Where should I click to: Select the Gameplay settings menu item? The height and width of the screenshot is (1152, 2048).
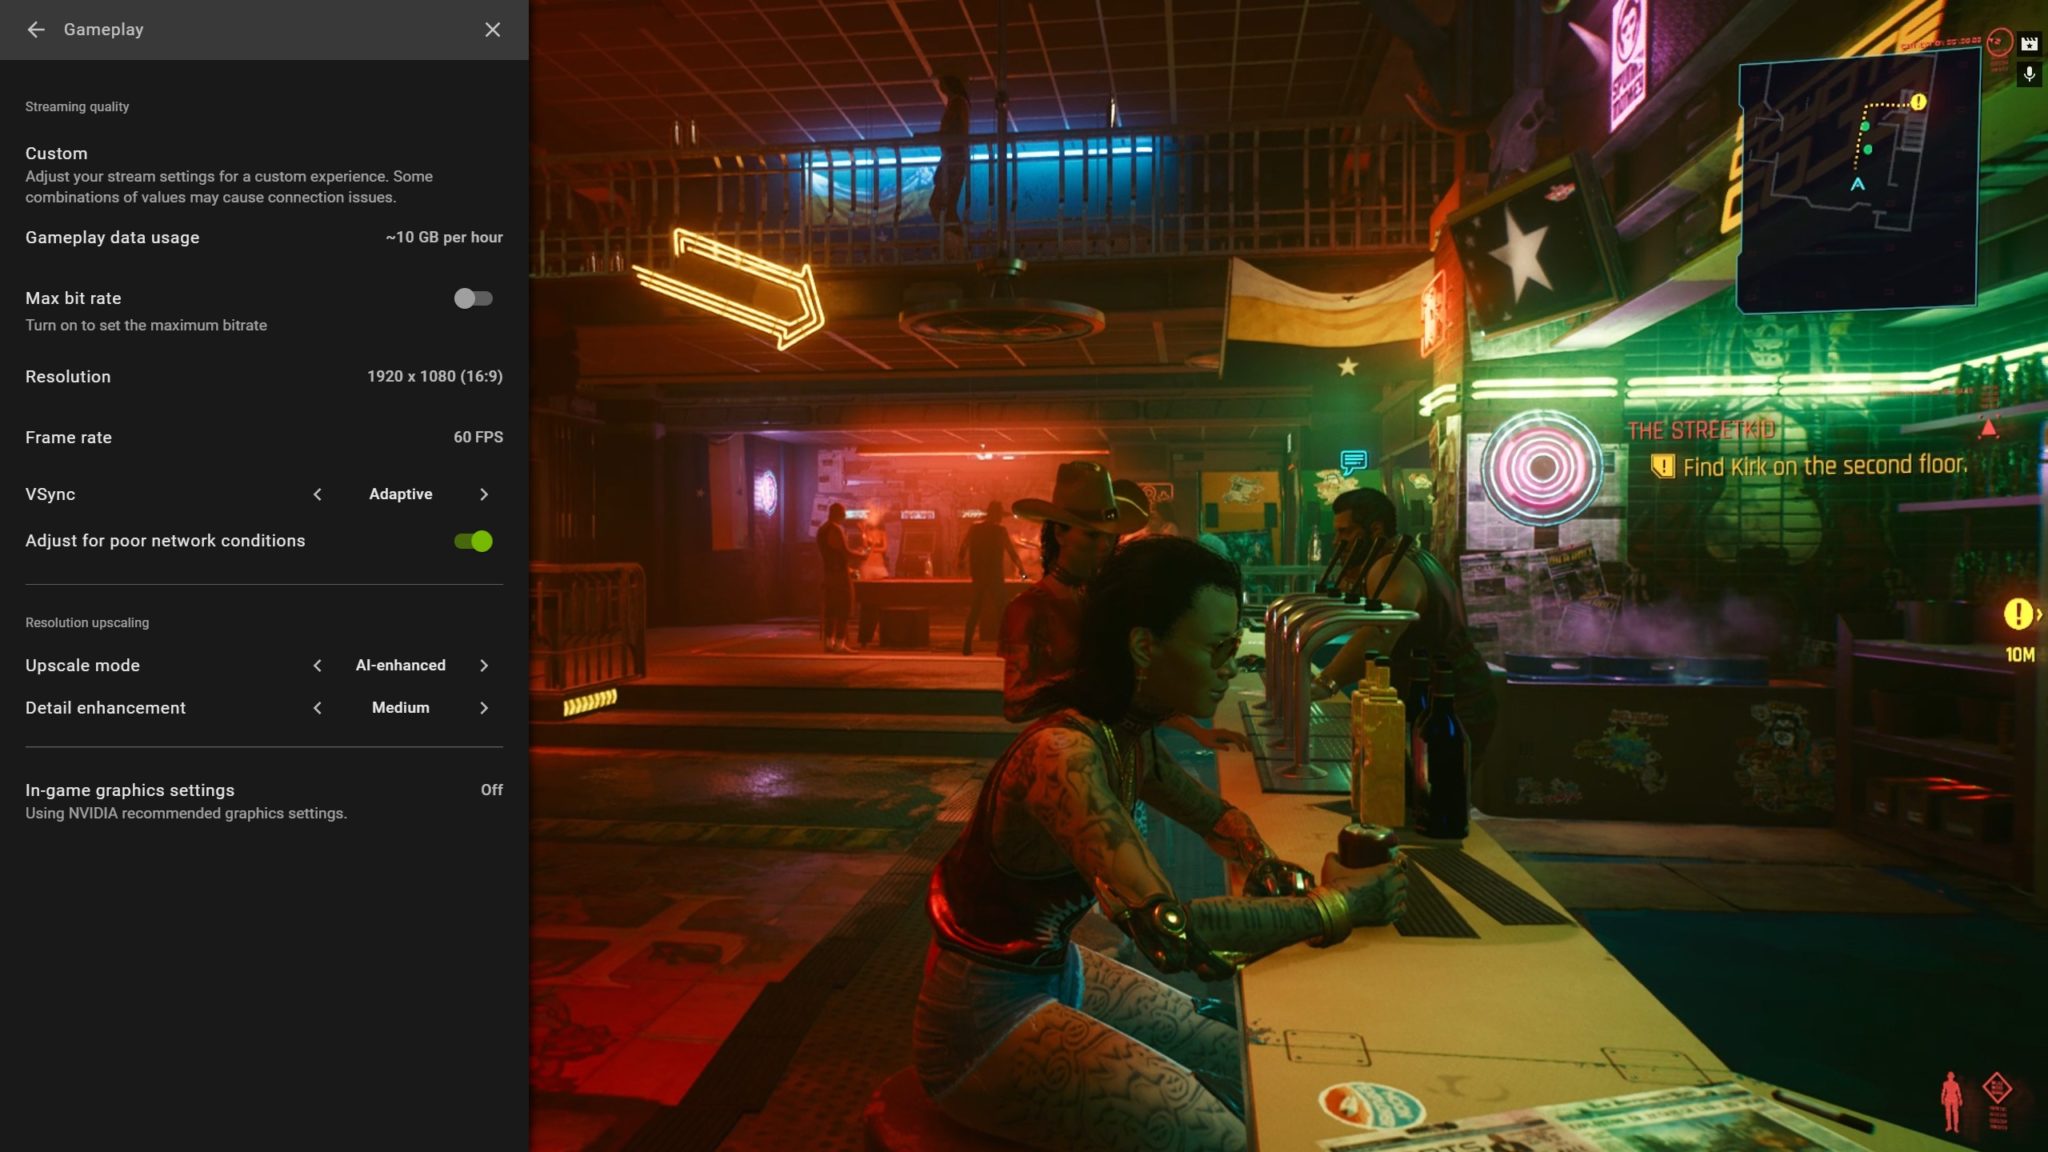tap(101, 28)
